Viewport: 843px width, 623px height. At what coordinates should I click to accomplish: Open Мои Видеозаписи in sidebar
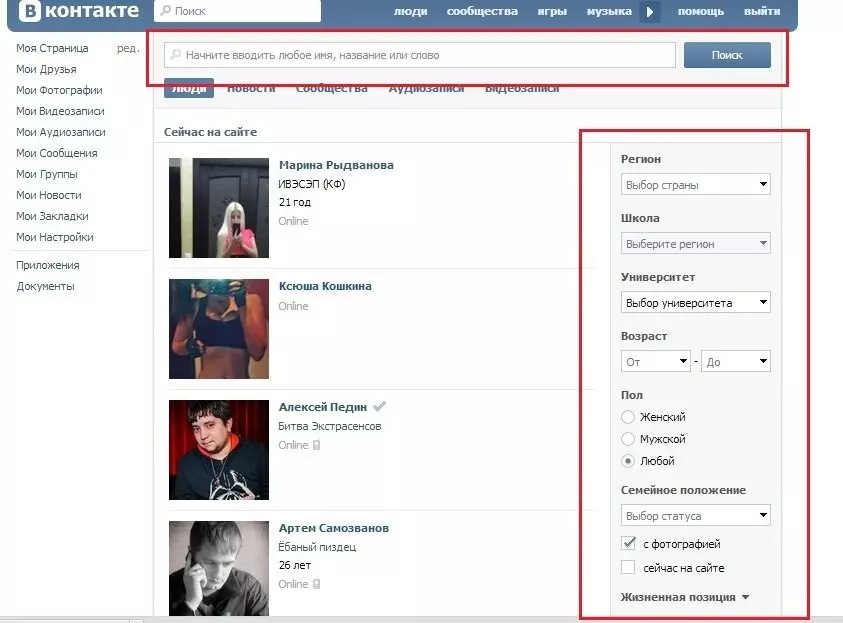(60, 111)
